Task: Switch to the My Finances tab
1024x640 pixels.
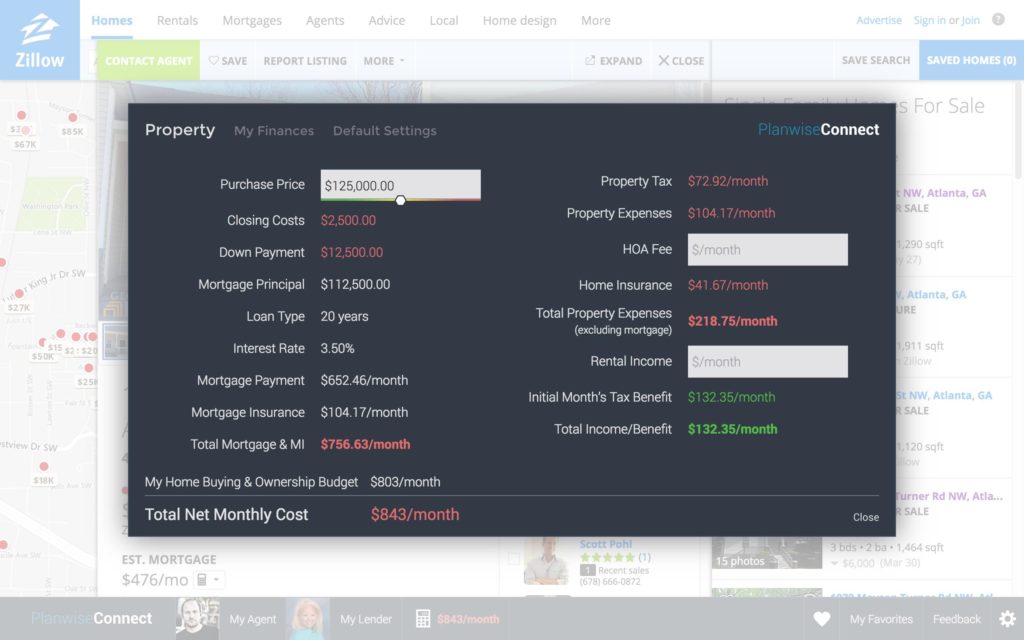Action: (x=274, y=131)
